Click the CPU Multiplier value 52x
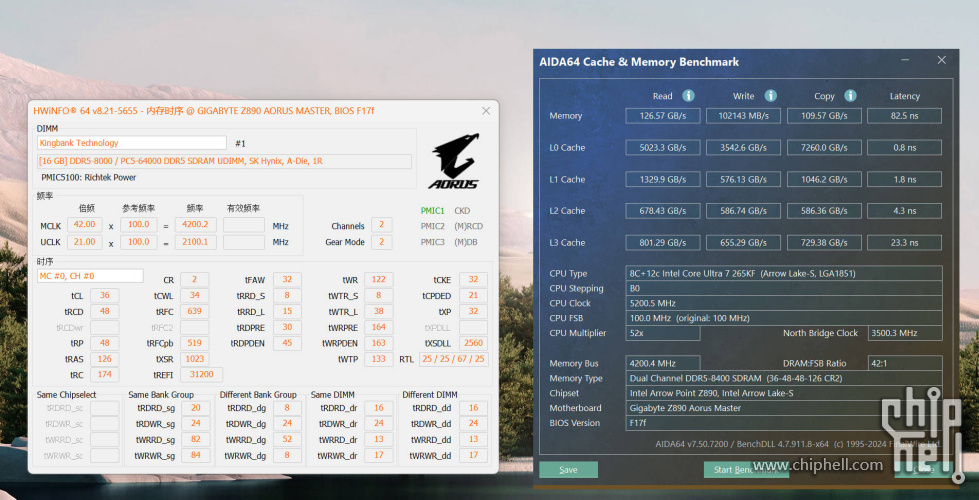The height and width of the screenshot is (500, 979). pos(662,333)
